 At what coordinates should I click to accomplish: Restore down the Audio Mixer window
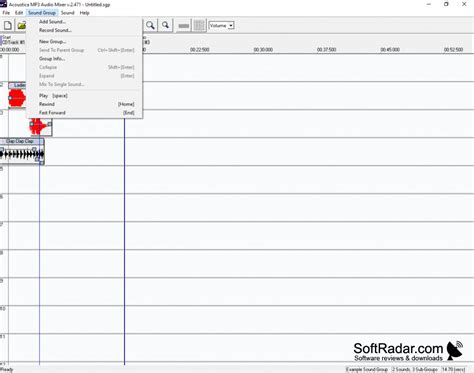pyautogui.click(x=446, y=4)
